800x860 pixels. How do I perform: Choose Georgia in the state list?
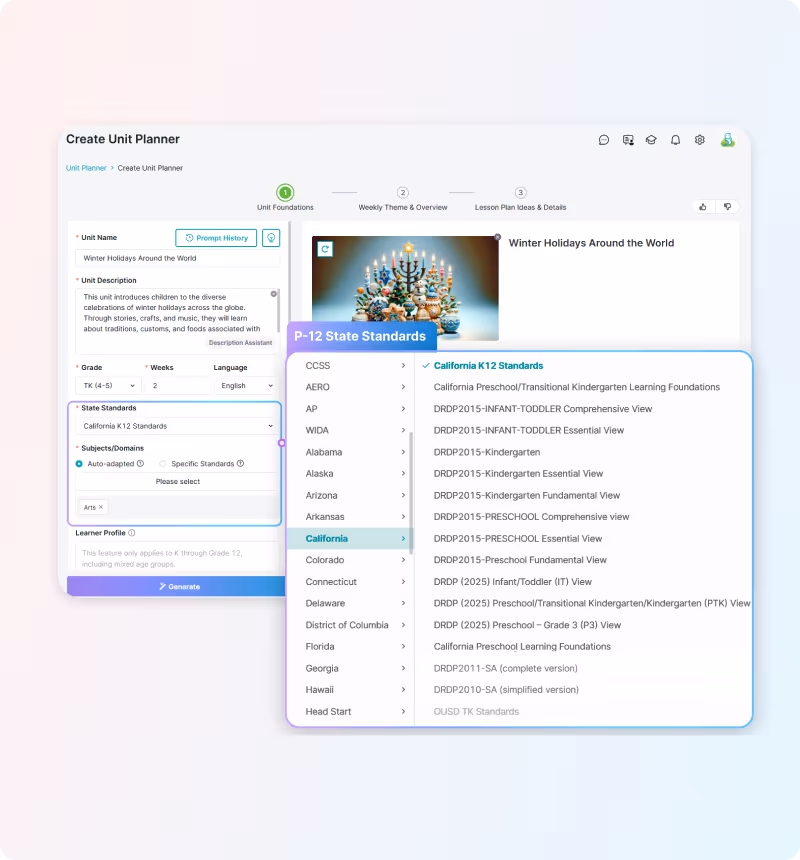pyautogui.click(x=351, y=669)
